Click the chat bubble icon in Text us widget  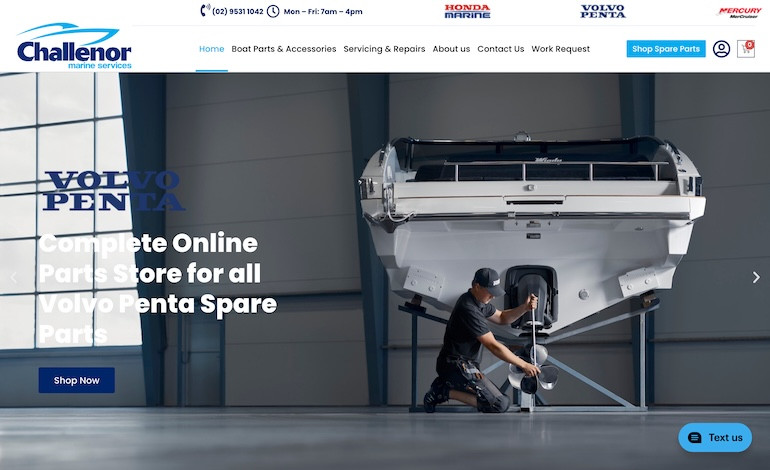[694, 438]
